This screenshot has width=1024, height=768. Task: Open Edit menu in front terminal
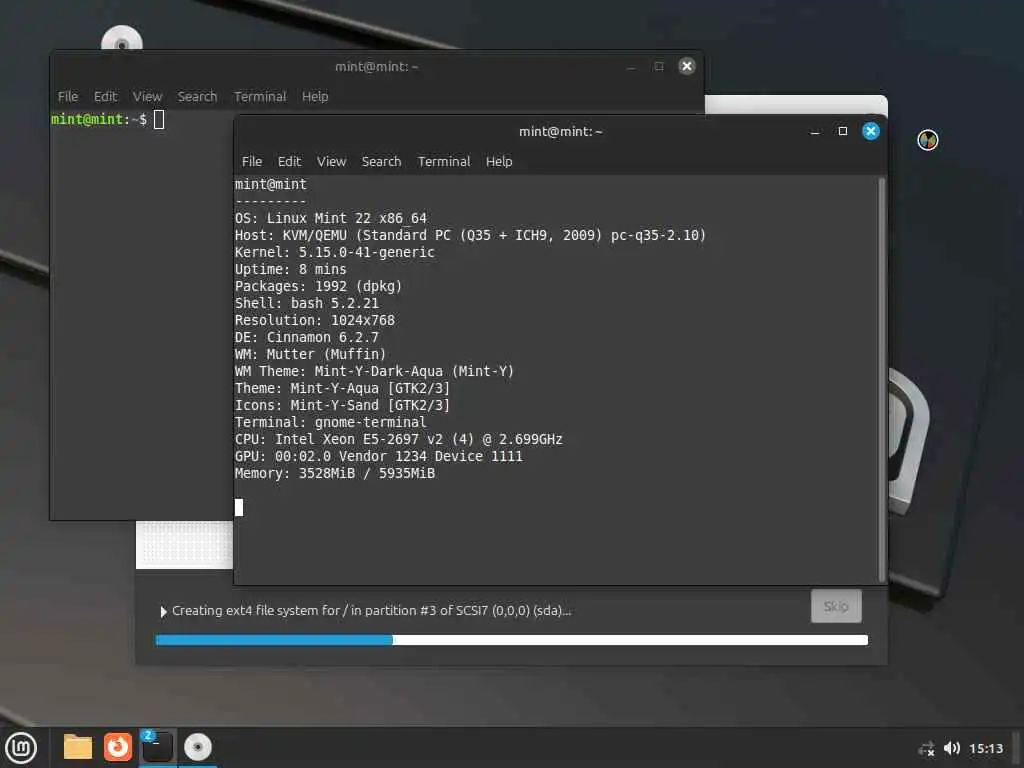(289, 161)
